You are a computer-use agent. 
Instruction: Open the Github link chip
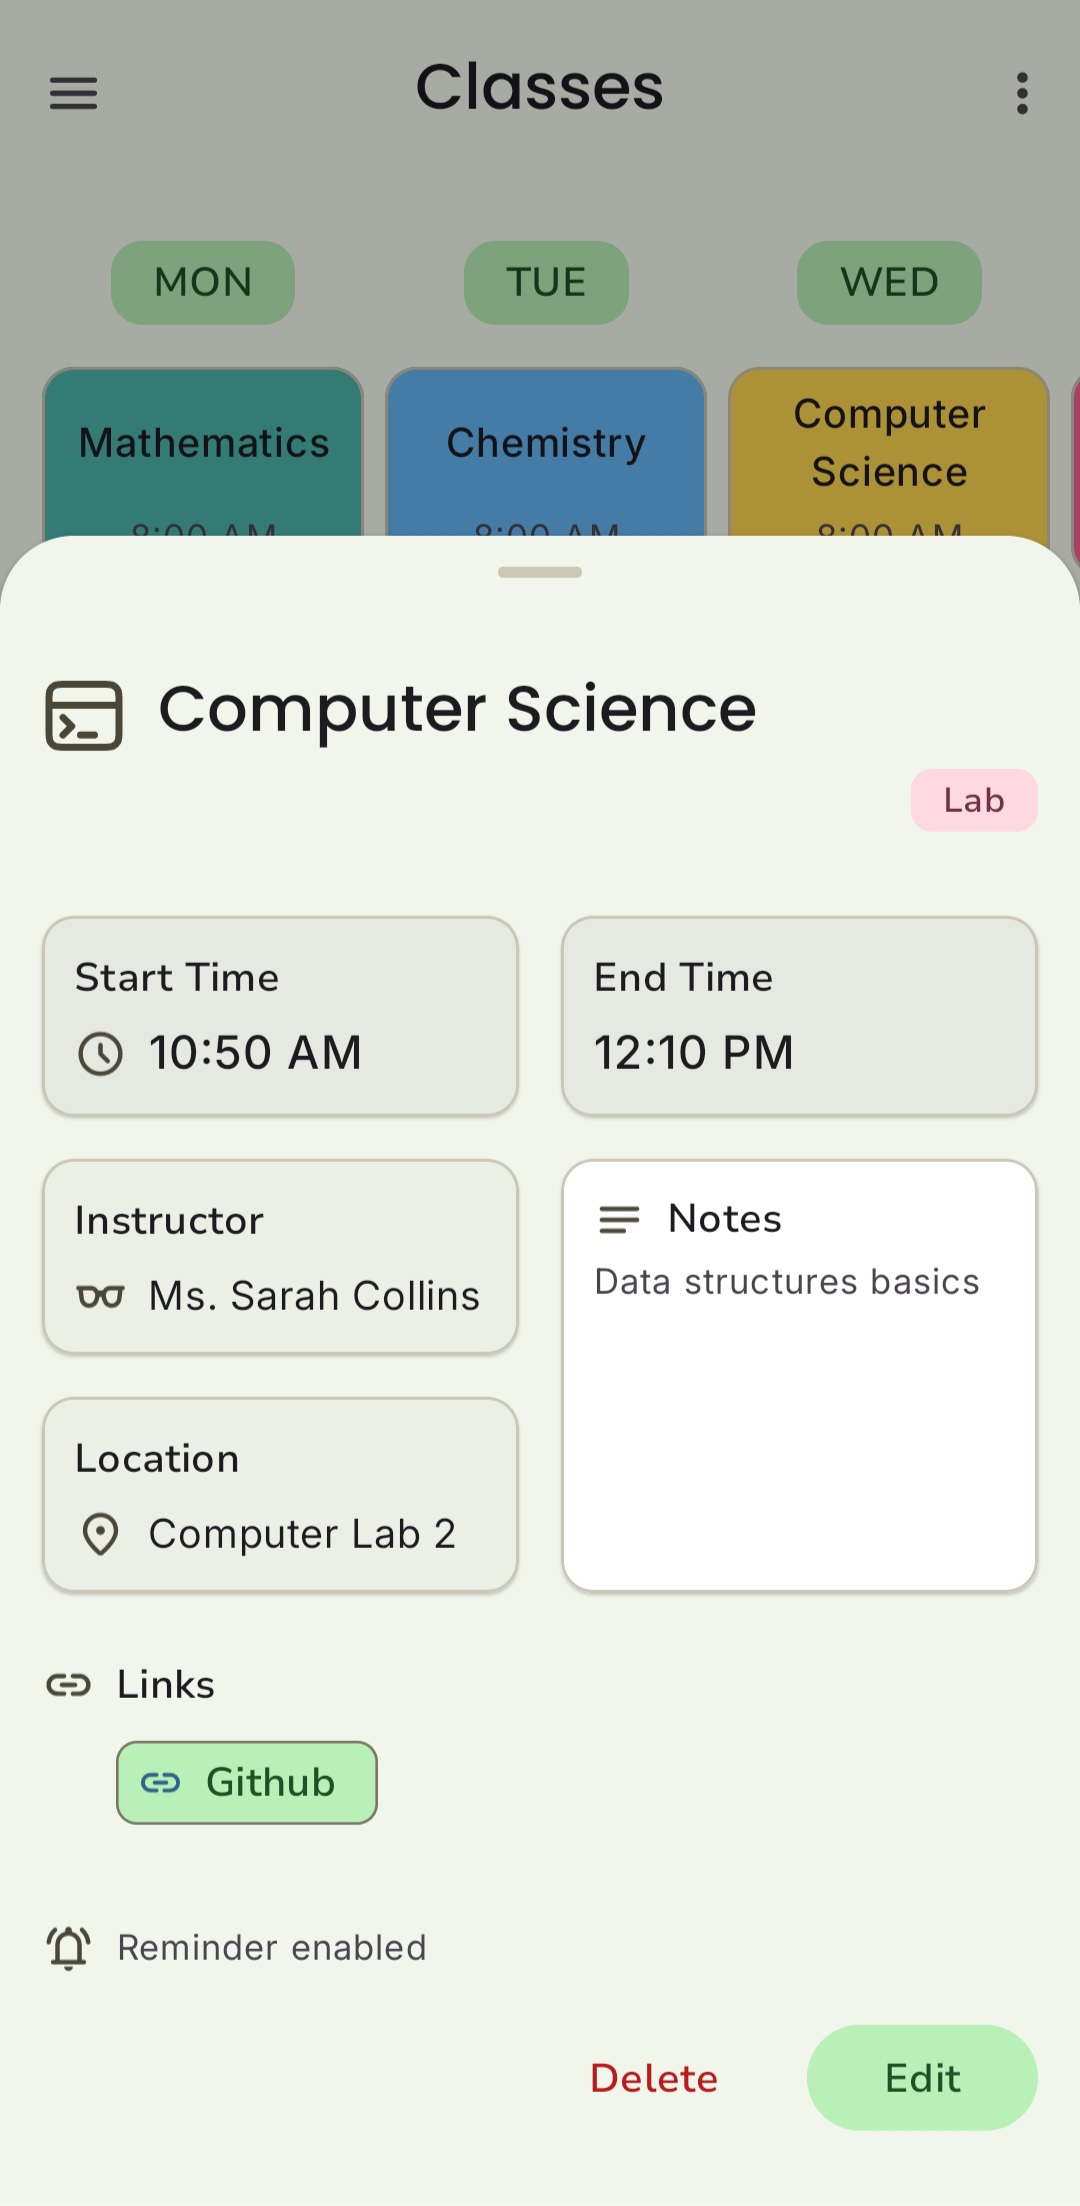point(247,1783)
